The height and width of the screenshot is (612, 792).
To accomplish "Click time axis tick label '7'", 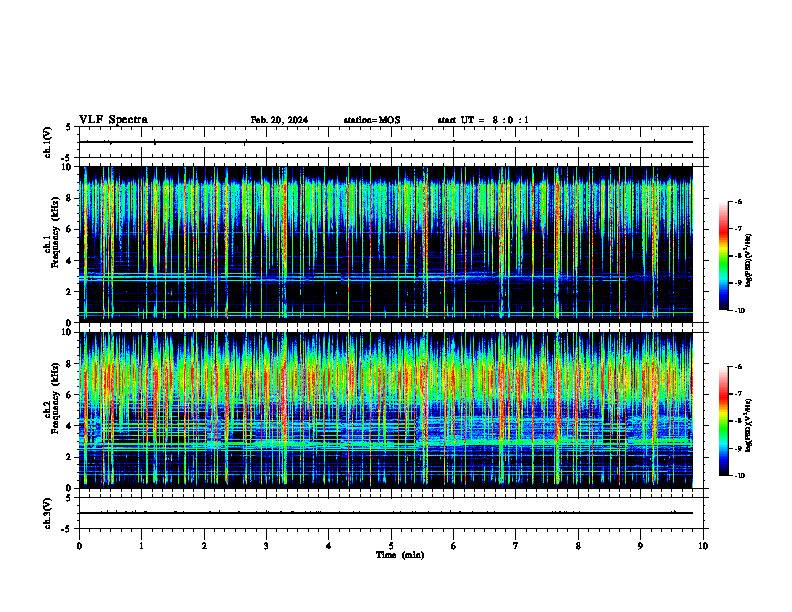I will tap(516, 546).
